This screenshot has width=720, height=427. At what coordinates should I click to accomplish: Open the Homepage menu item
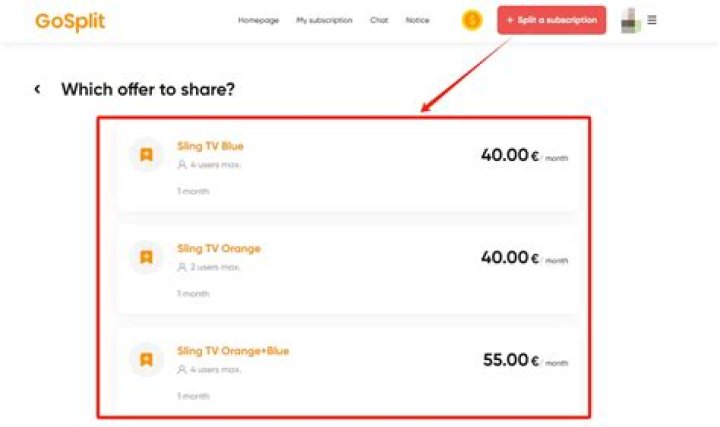[x=259, y=20]
